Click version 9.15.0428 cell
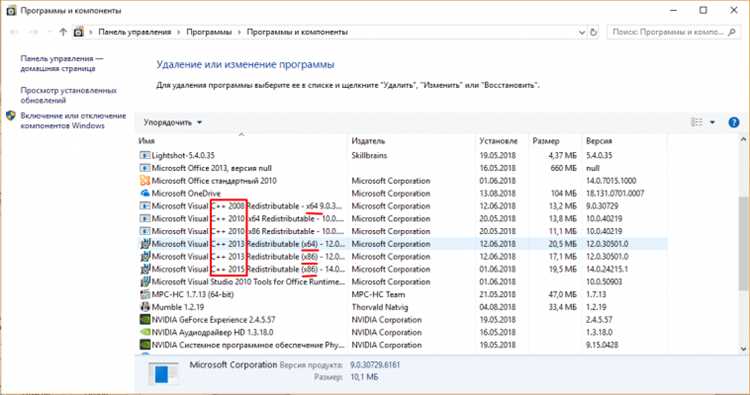 tap(602, 345)
